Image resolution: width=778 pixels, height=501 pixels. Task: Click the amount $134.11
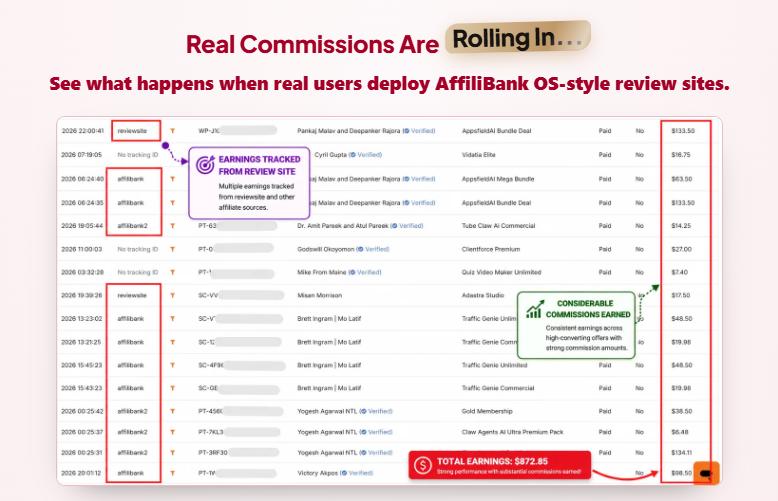pos(682,453)
